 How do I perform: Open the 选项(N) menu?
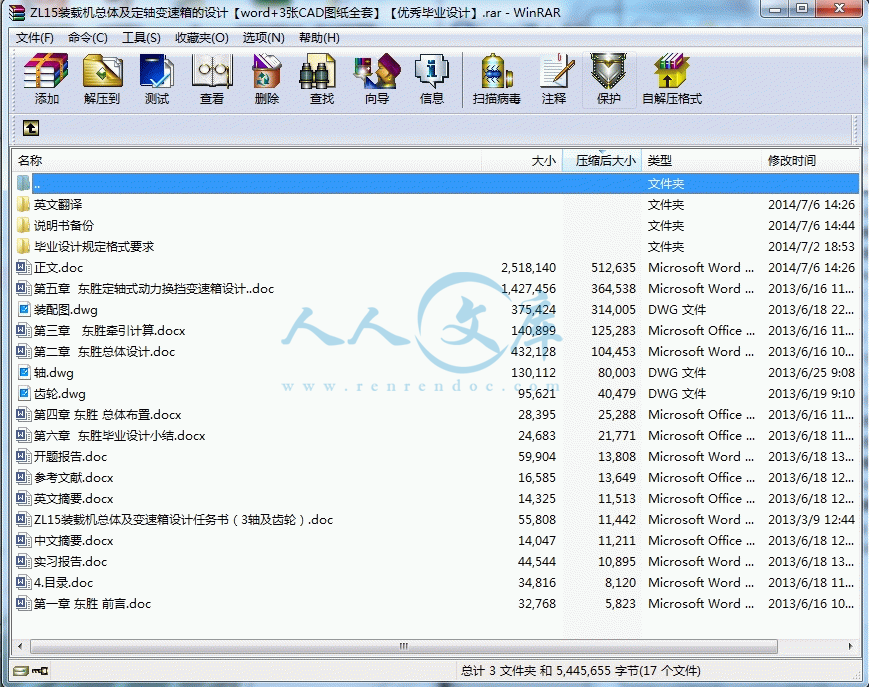263,38
